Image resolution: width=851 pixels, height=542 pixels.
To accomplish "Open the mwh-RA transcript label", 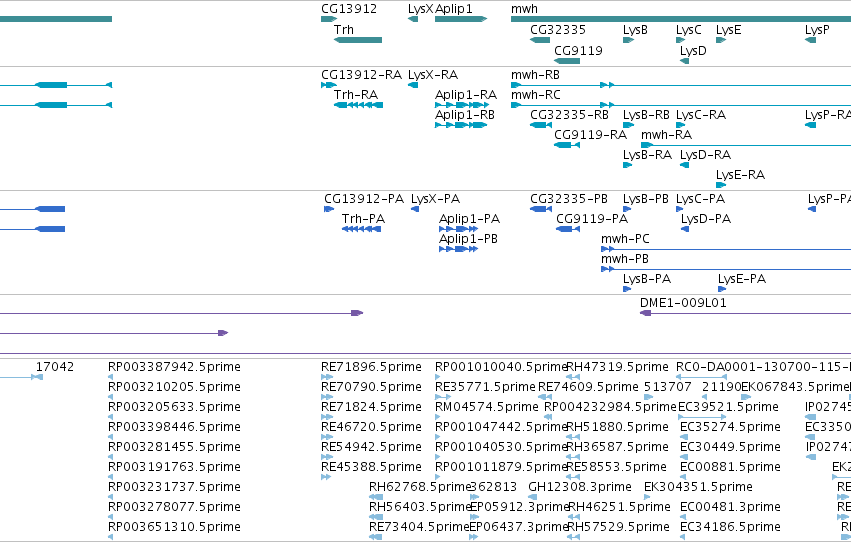I will (x=666, y=135).
